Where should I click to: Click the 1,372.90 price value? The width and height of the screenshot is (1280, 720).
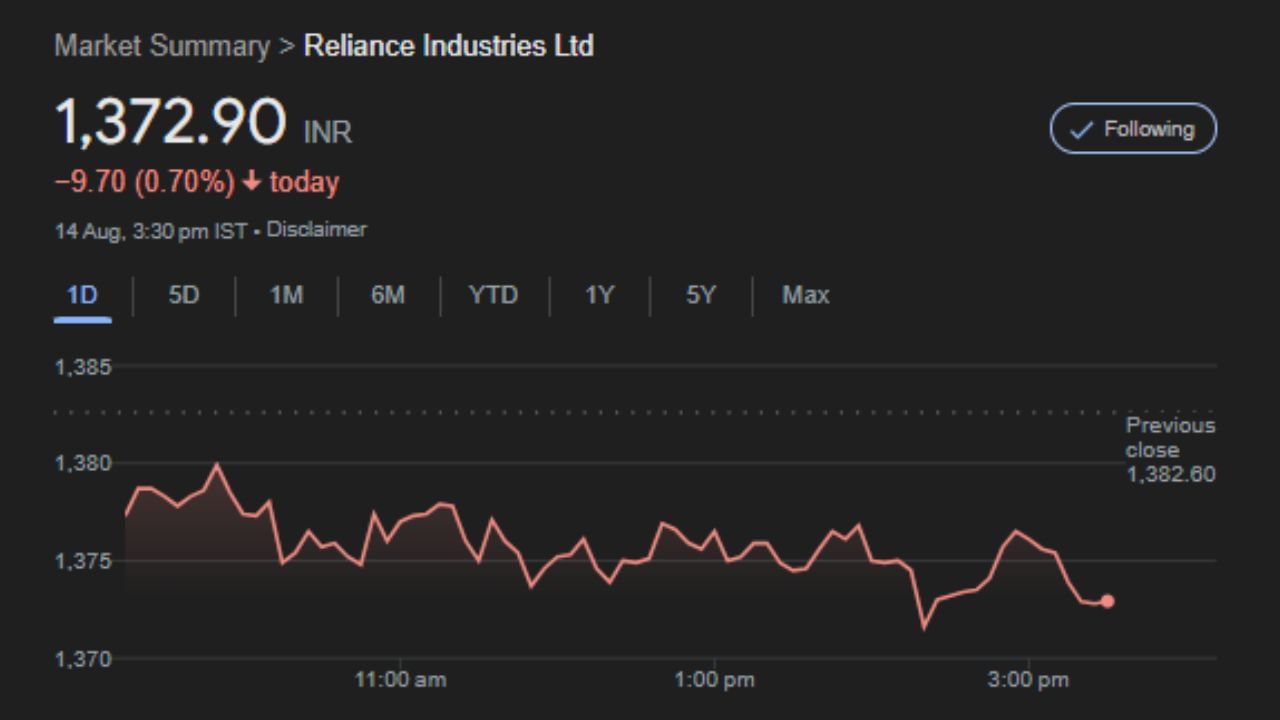pyautogui.click(x=170, y=123)
